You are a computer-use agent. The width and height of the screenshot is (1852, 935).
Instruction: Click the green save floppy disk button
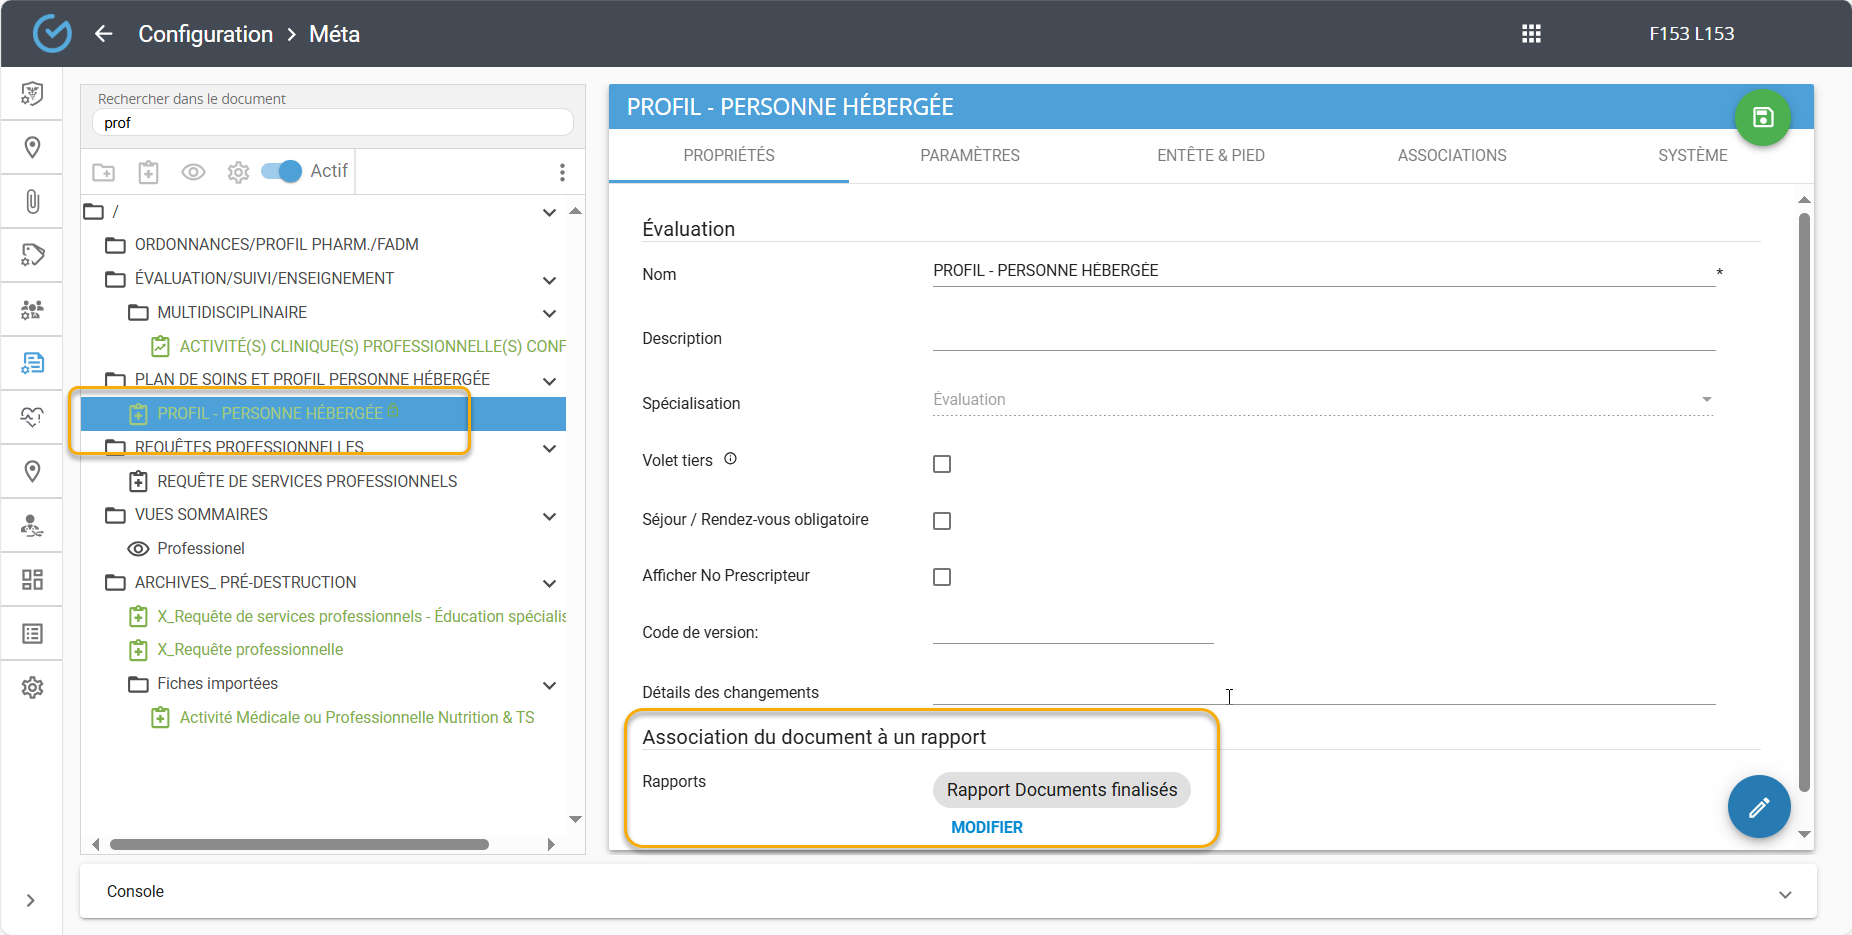1762,117
